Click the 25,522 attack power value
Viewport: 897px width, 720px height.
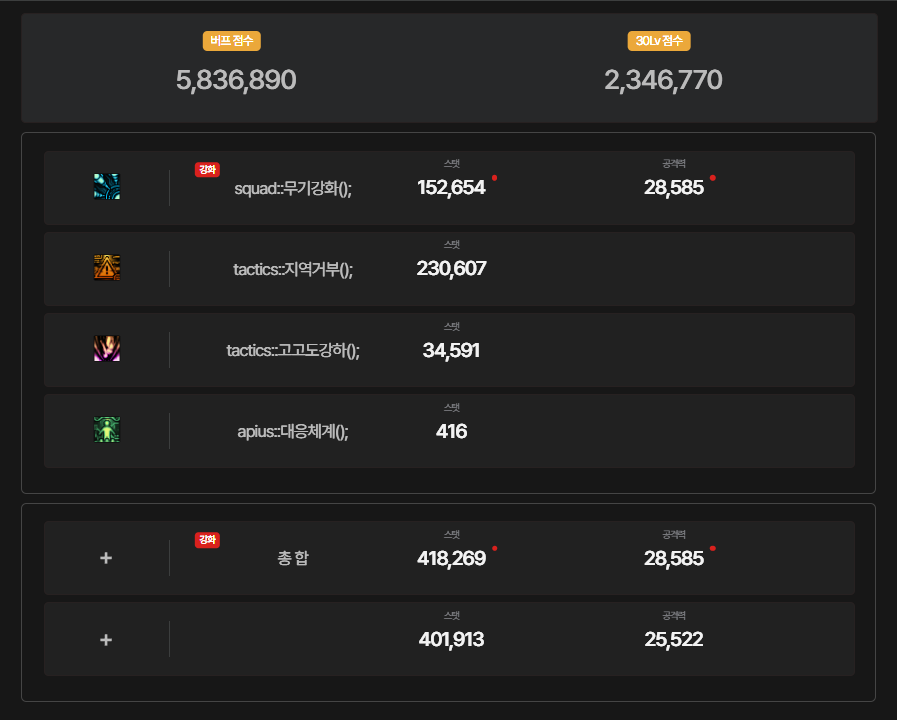(674, 640)
